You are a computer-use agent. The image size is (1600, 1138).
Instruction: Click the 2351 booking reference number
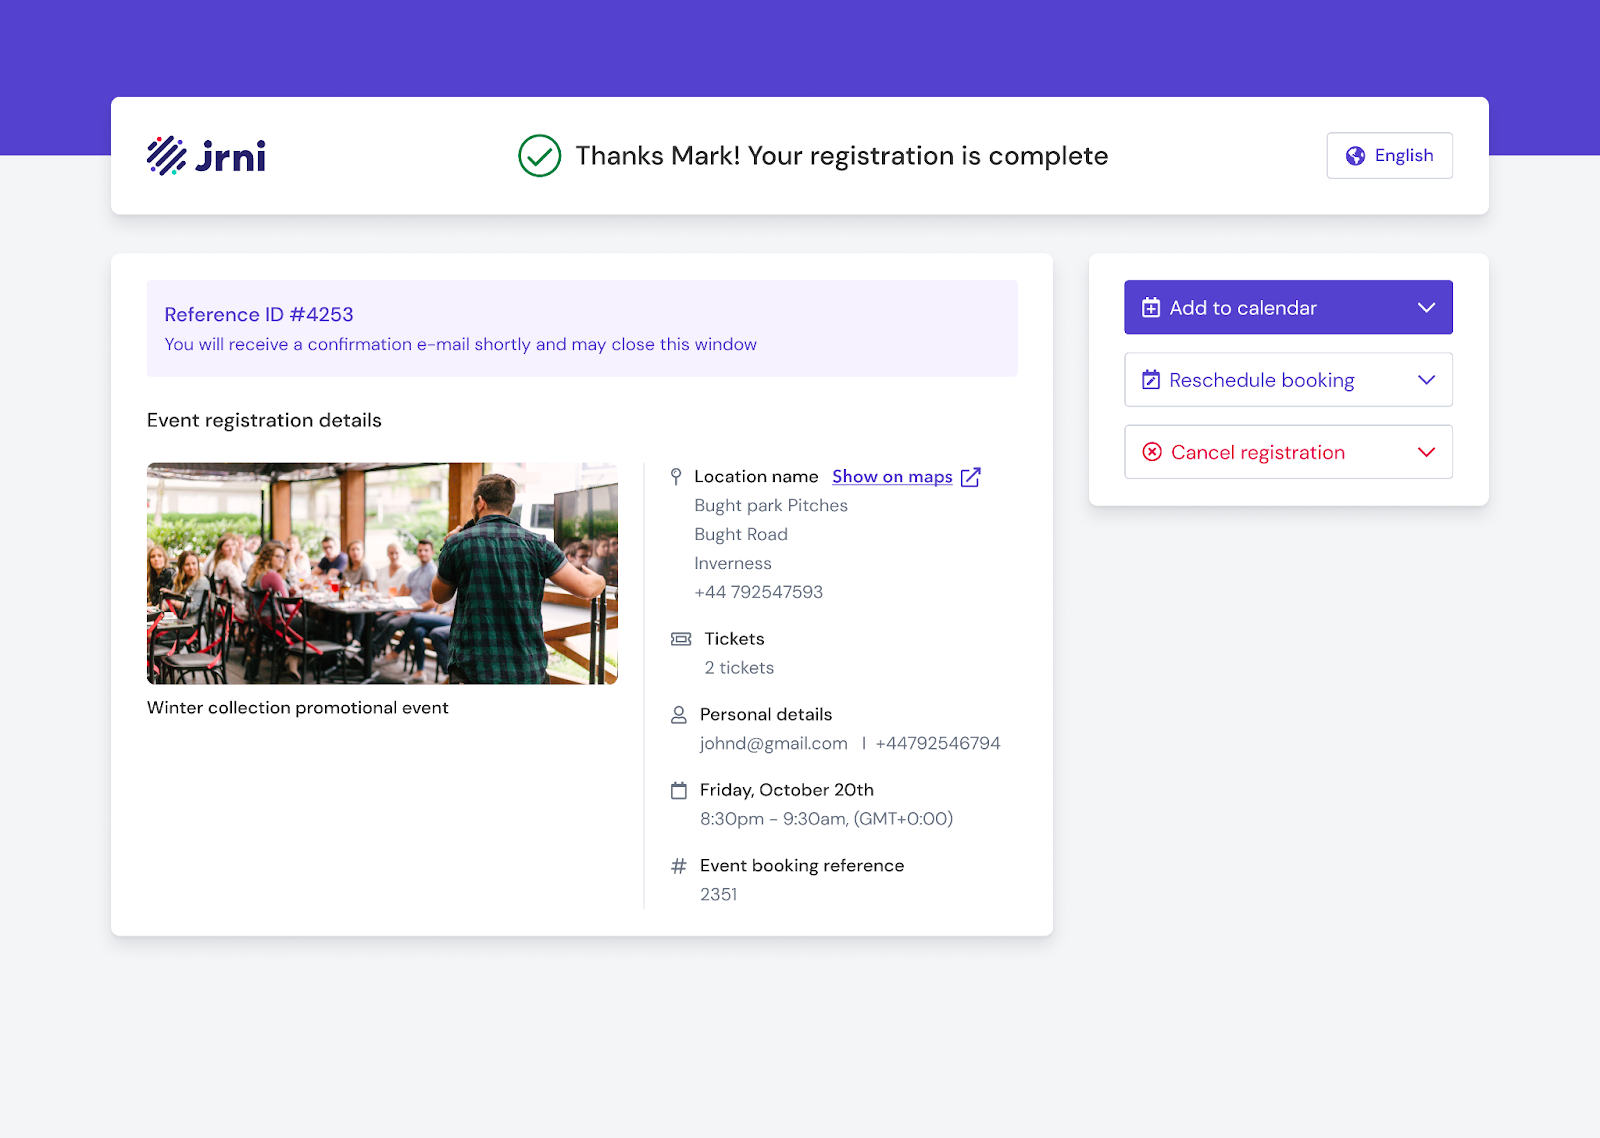coord(719,895)
